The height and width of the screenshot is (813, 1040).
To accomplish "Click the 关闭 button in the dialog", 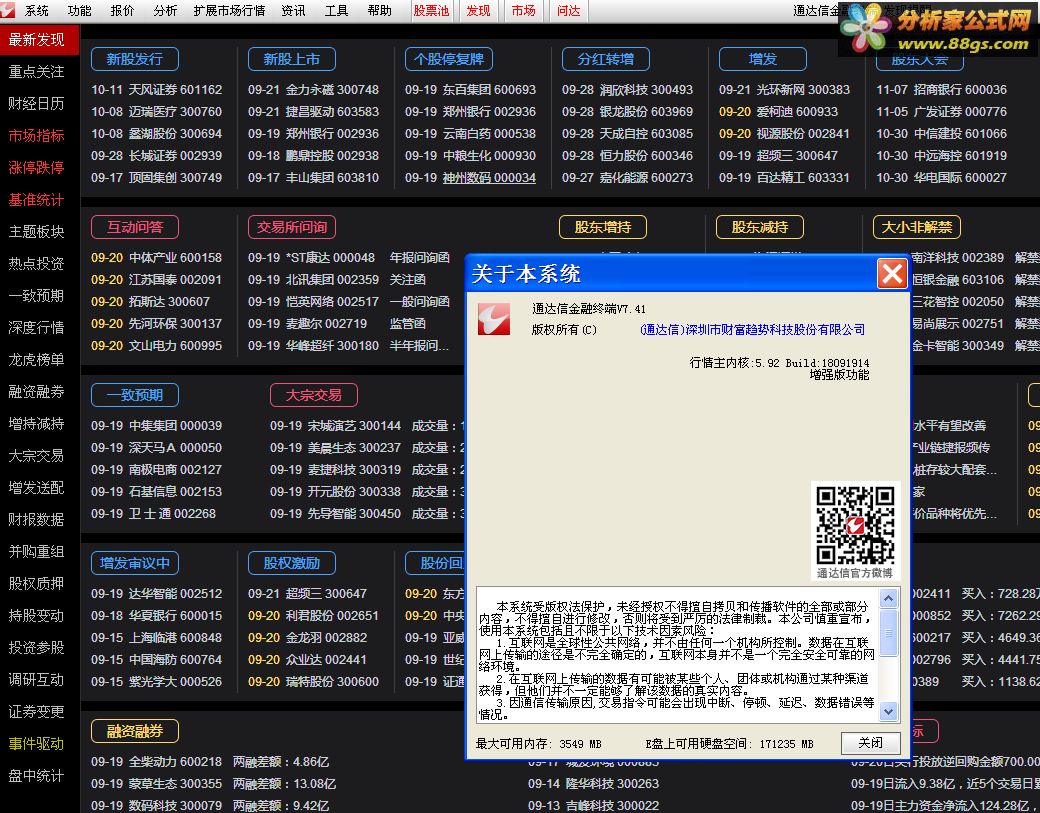I will [870, 743].
